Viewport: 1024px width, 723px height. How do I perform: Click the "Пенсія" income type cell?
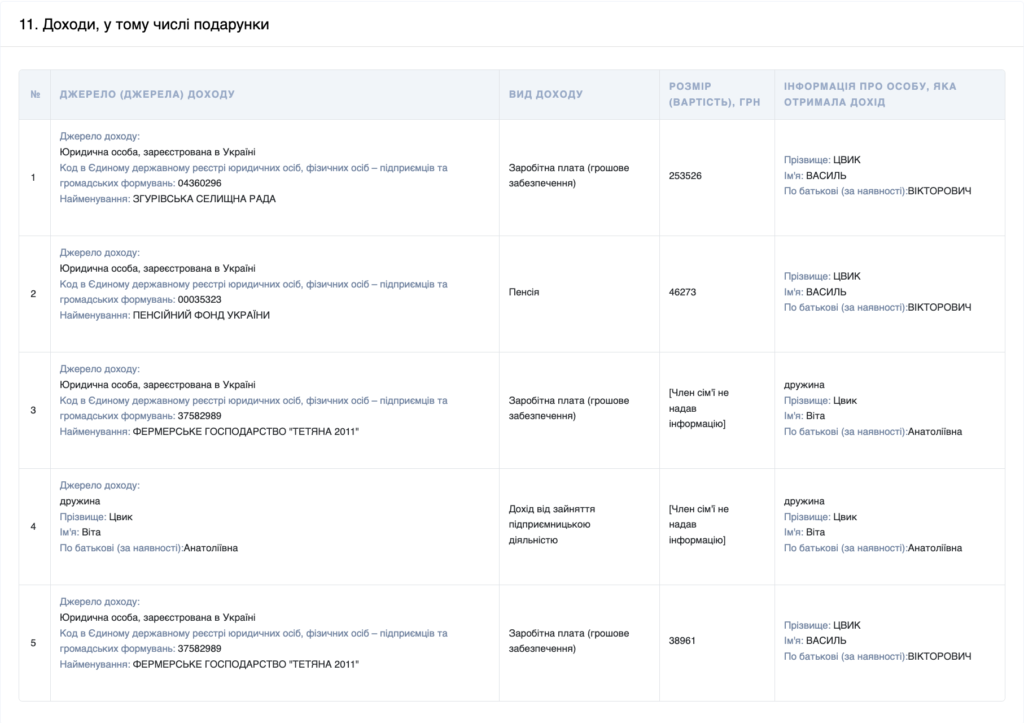tap(524, 293)
